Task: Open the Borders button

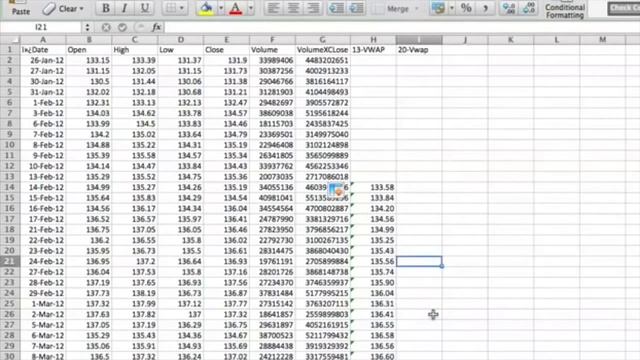Action: tap(175, 8)
